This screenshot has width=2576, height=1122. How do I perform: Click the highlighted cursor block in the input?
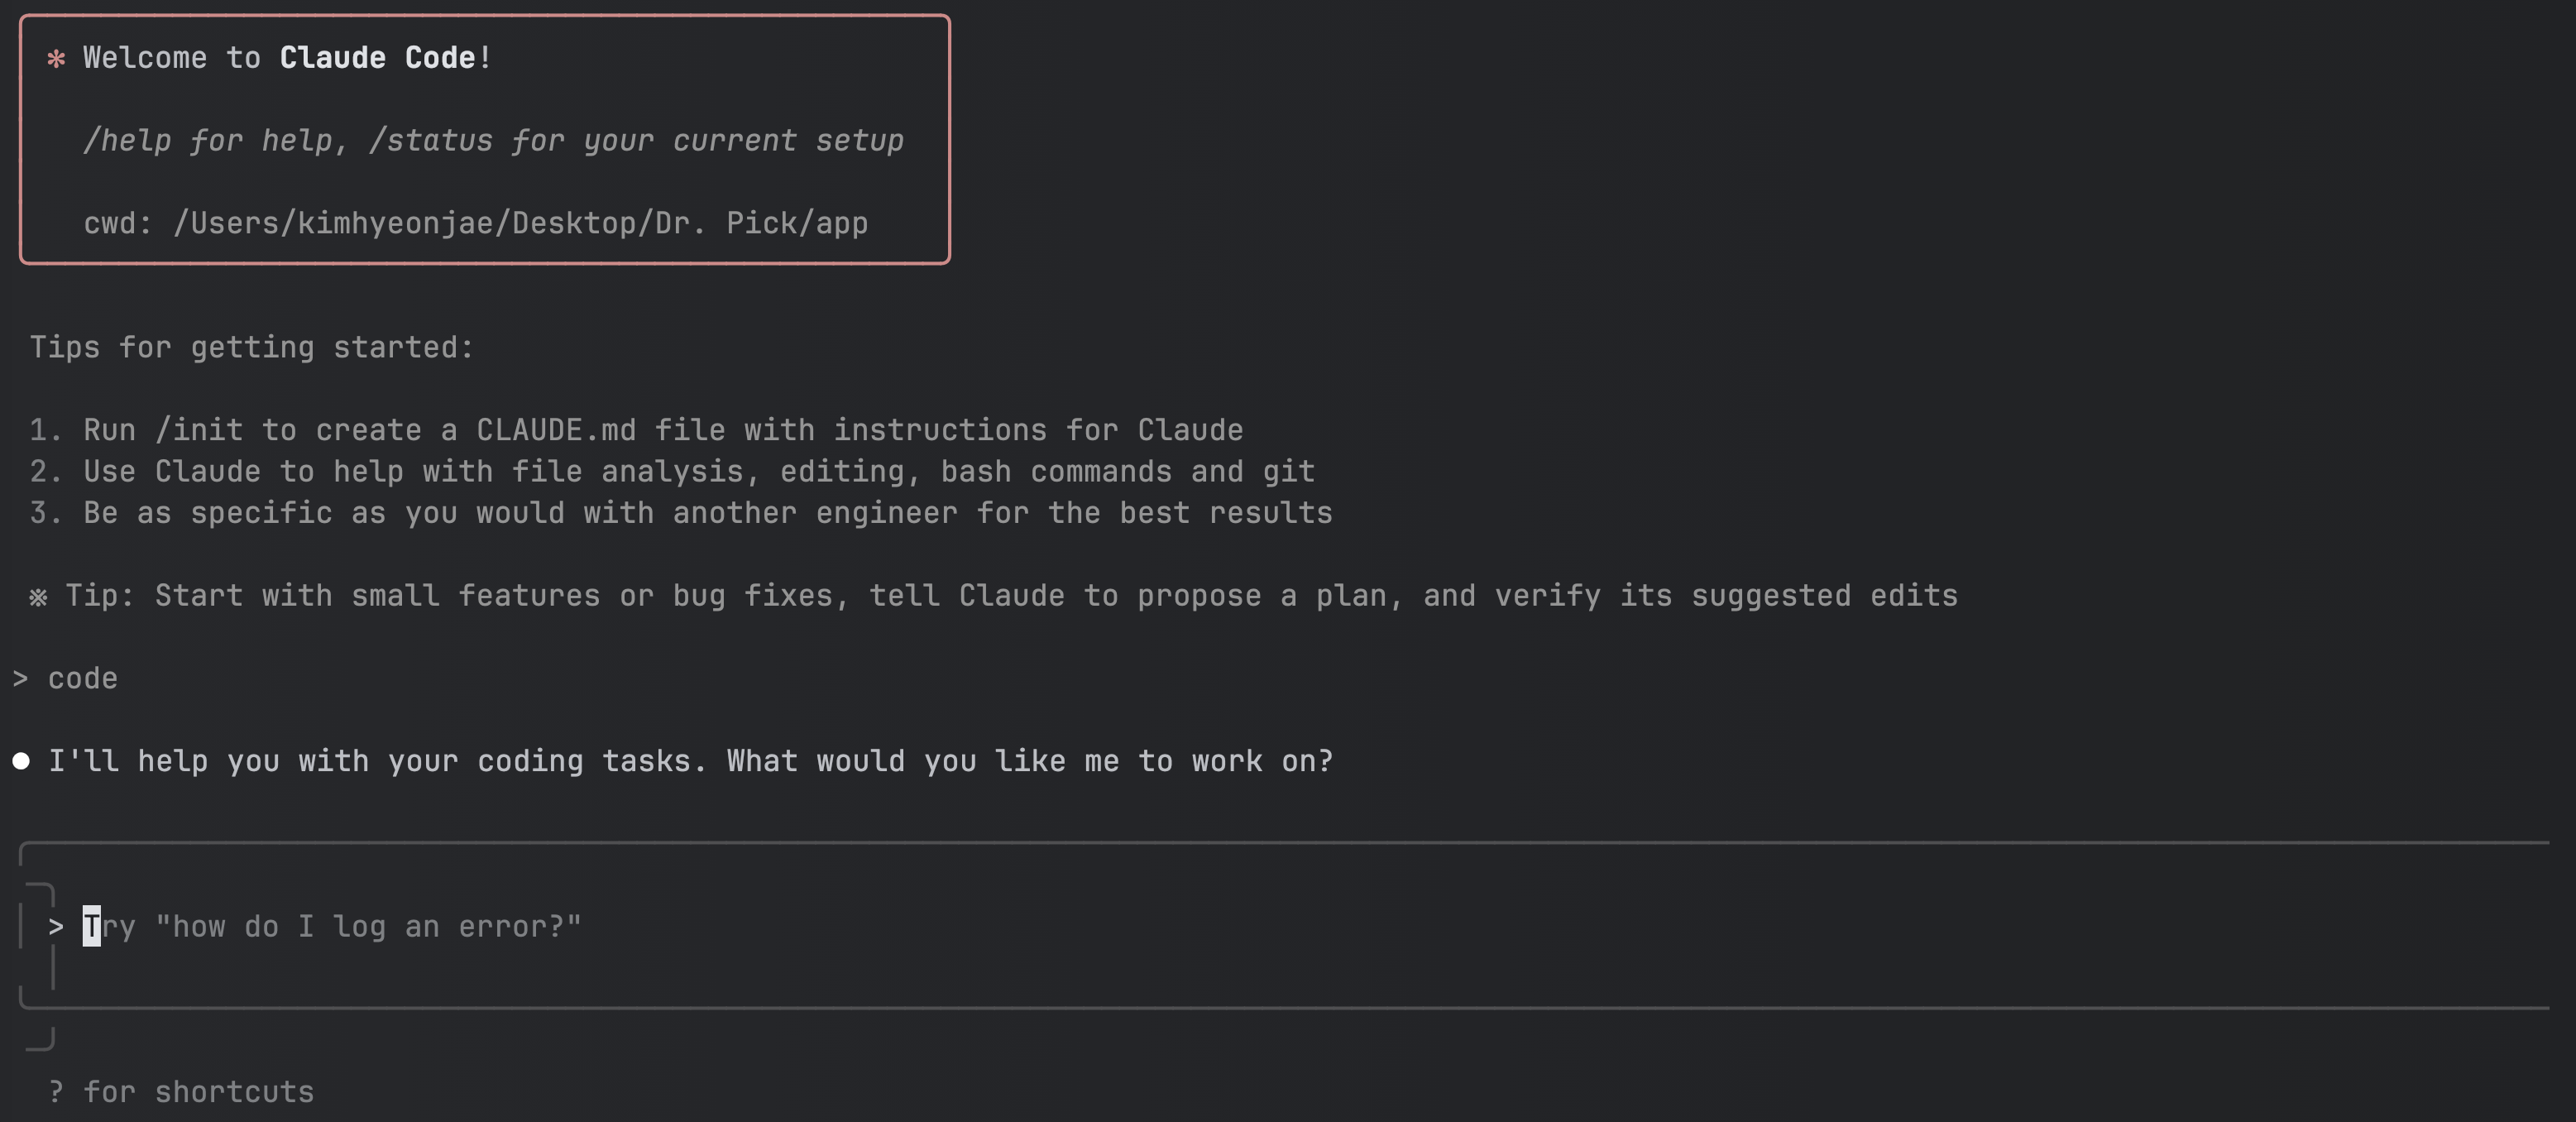91,927
